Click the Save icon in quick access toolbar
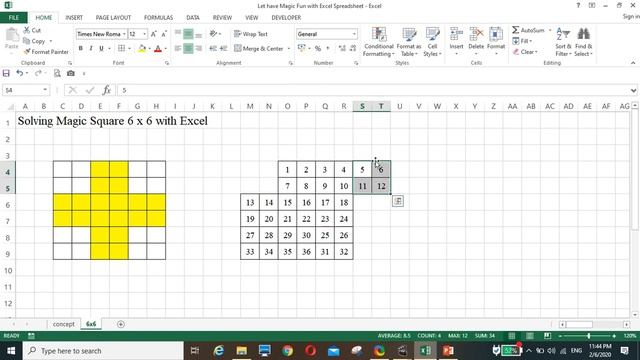Viewport: 640px width, 360px height. (6, 73)
